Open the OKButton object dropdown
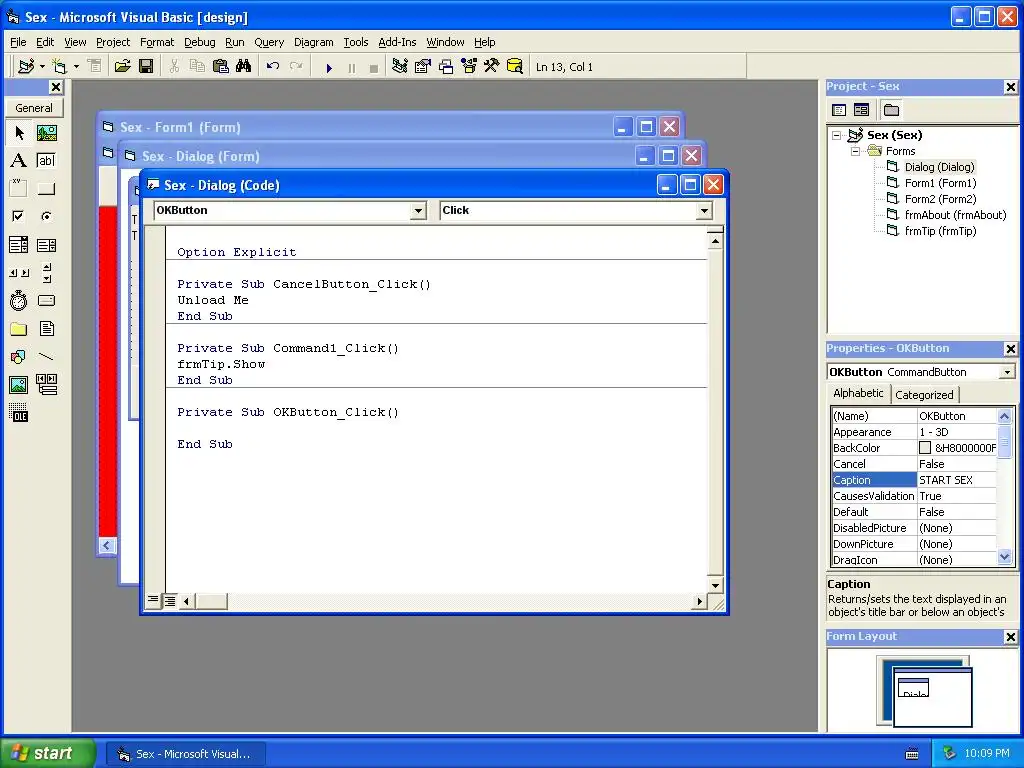The image size is (1024, 768). click(x=418, y=210)
